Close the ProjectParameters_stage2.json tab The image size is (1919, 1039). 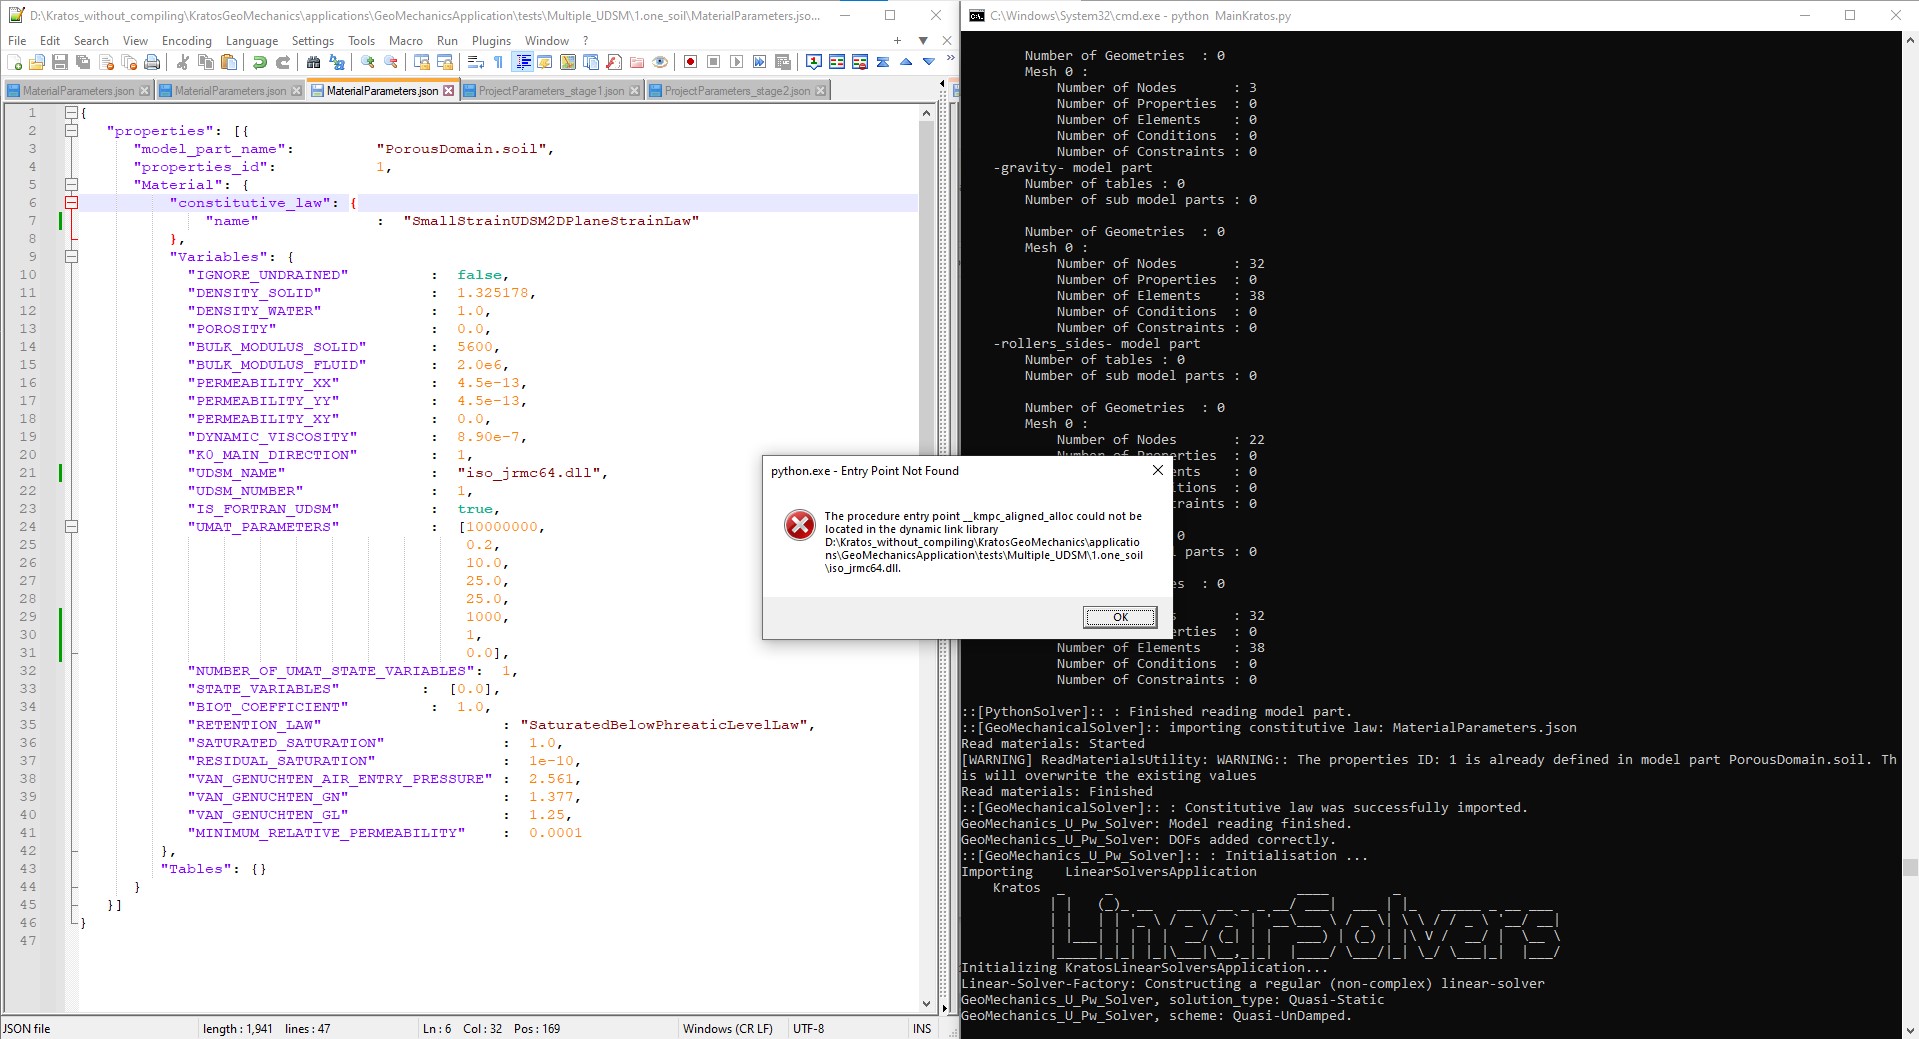pos(820,91)
